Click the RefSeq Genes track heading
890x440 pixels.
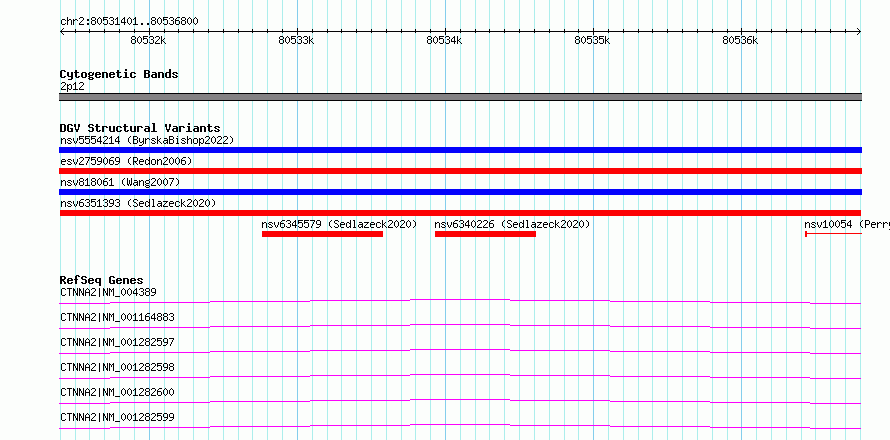[x=101, y=280]
